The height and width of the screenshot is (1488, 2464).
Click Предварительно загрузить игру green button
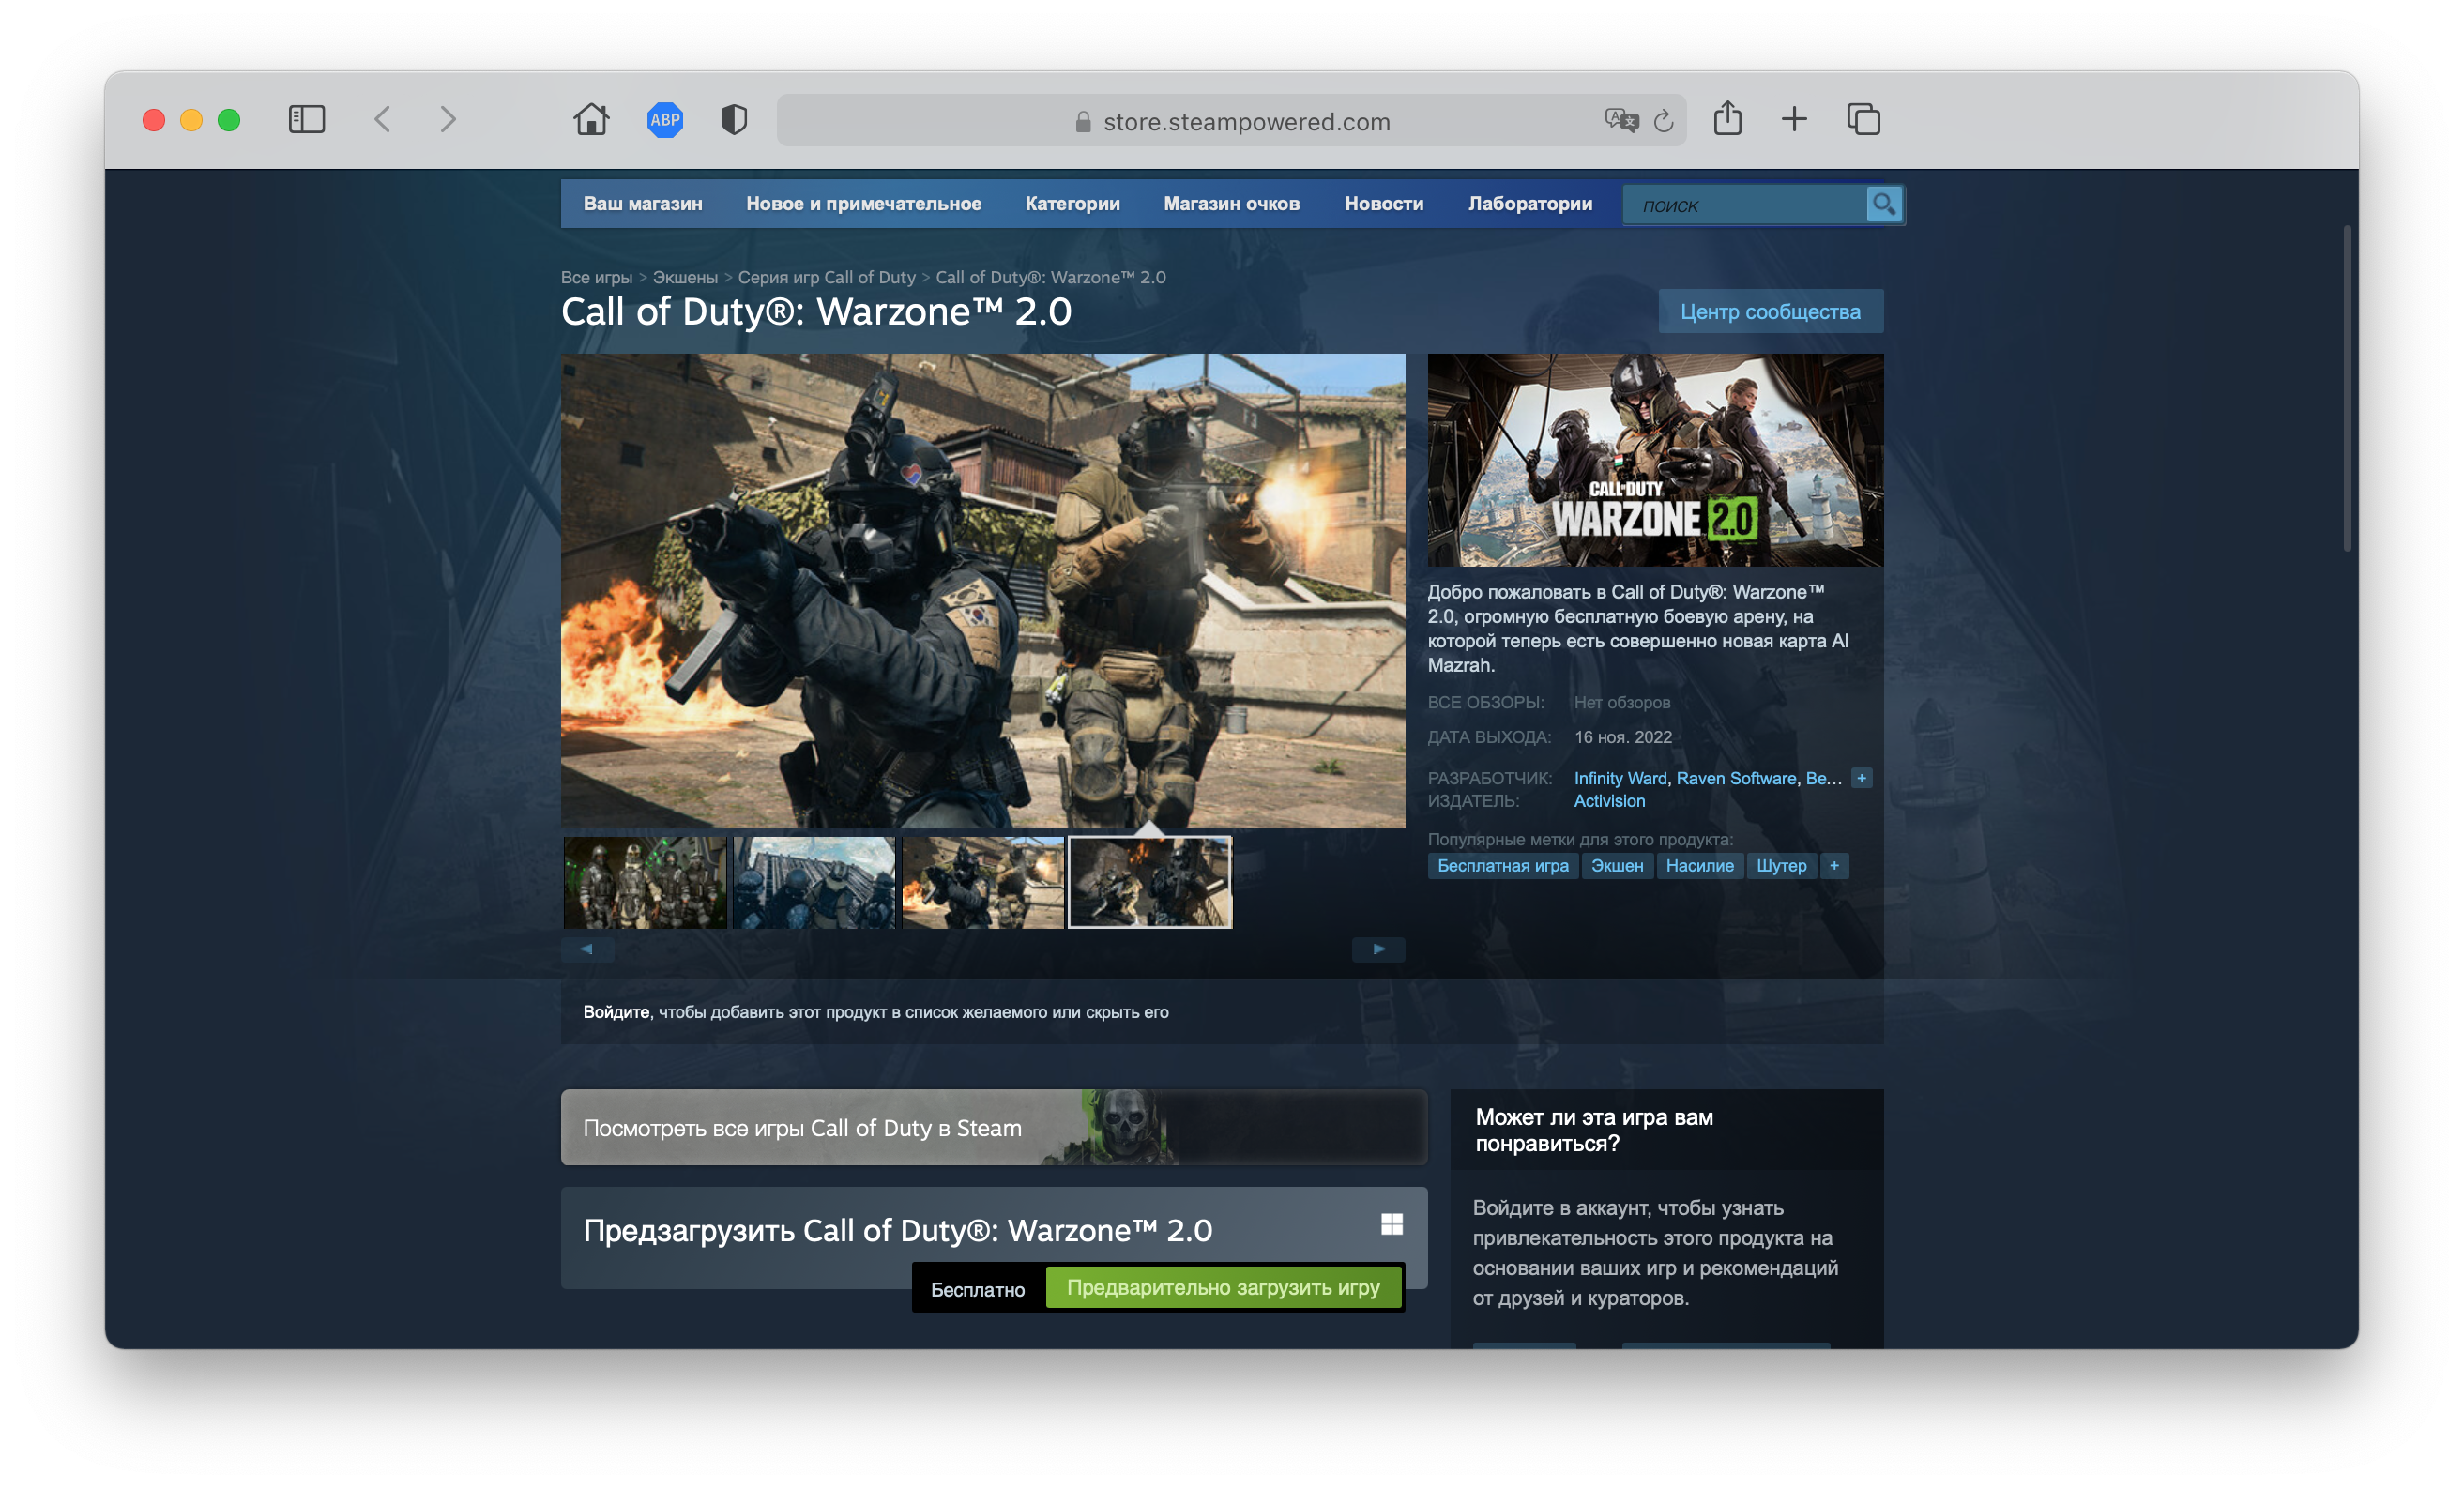pyautogui.click(x=1223, y=1288)
